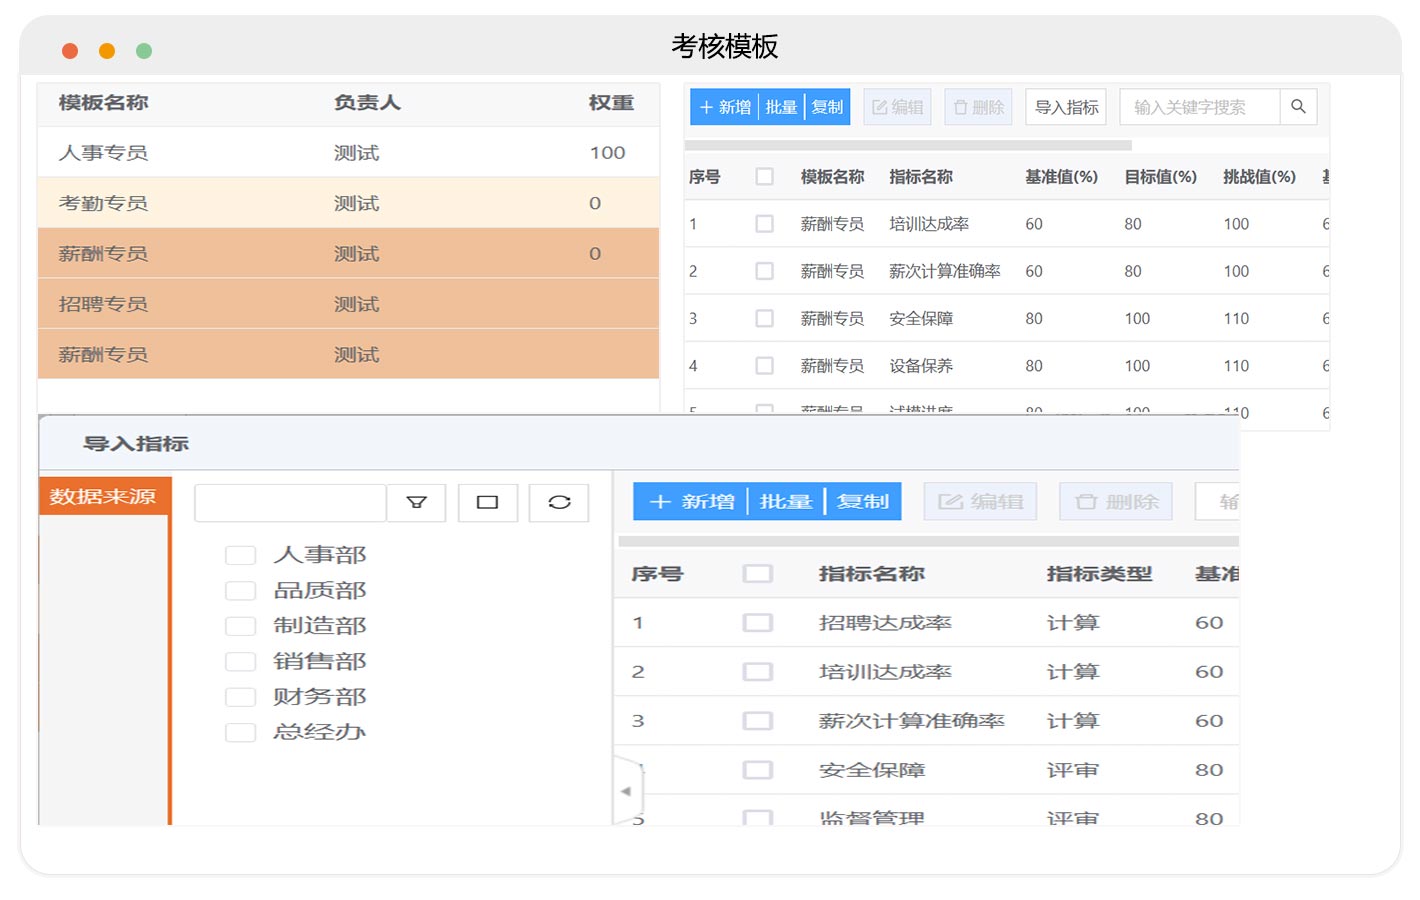Viewport: 1420px width, 900px height.
Task: Check the 销售部 checkbox
Action: tap(240, 662)
